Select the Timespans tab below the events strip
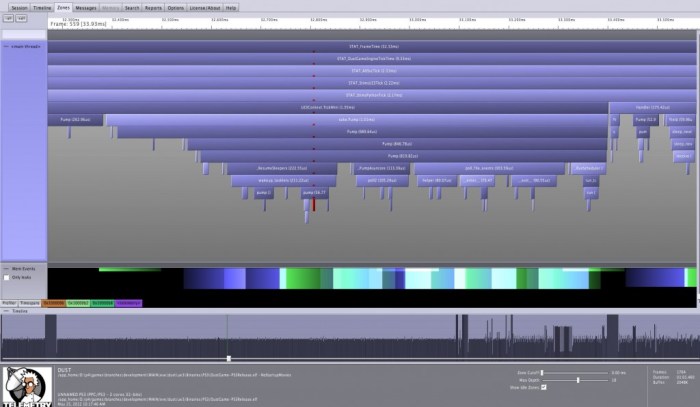This screenshot has width=700, height=407. click(x=29, y=302)
